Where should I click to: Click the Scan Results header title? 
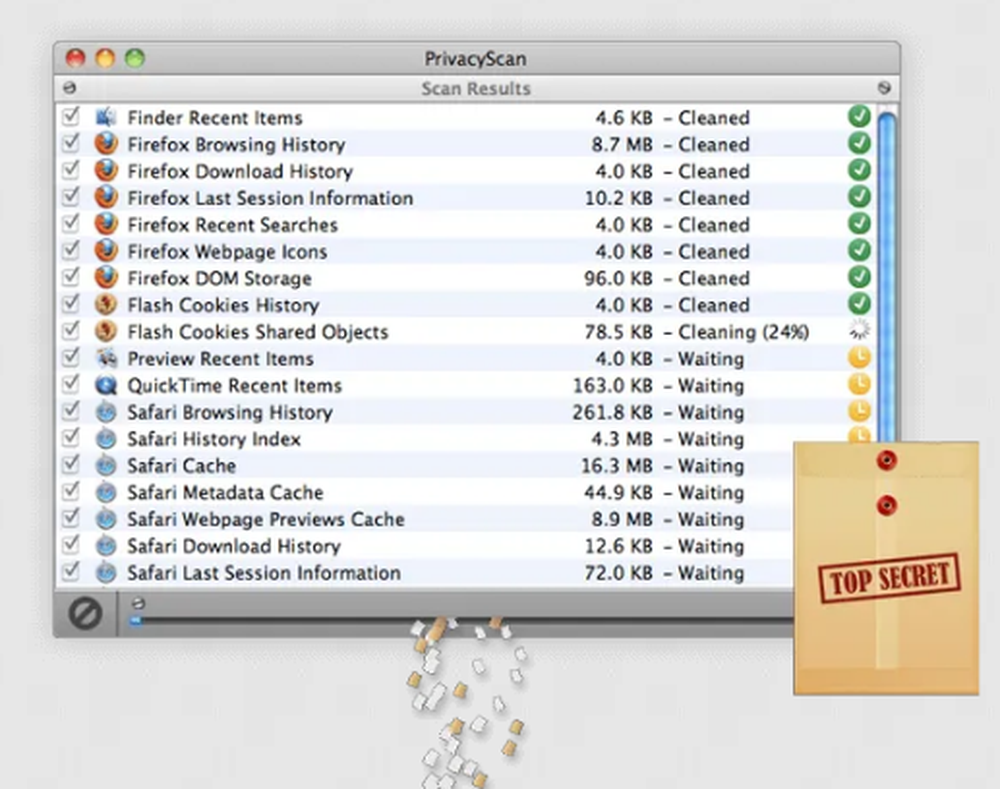(x=476, y=89)
